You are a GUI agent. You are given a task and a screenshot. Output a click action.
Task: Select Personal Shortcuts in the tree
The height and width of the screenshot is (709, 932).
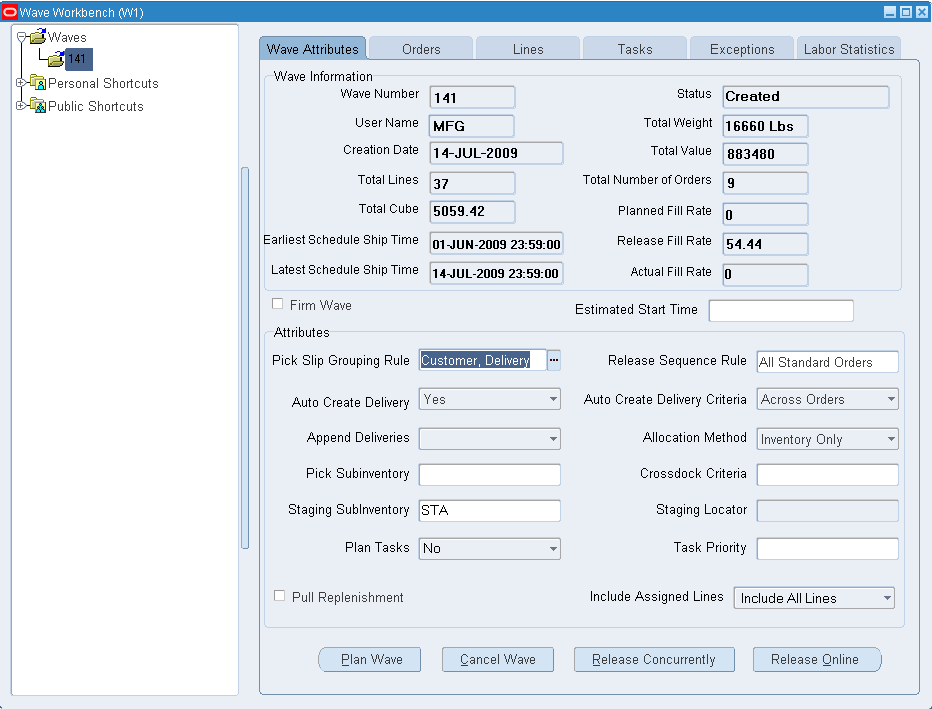point(103,83)
